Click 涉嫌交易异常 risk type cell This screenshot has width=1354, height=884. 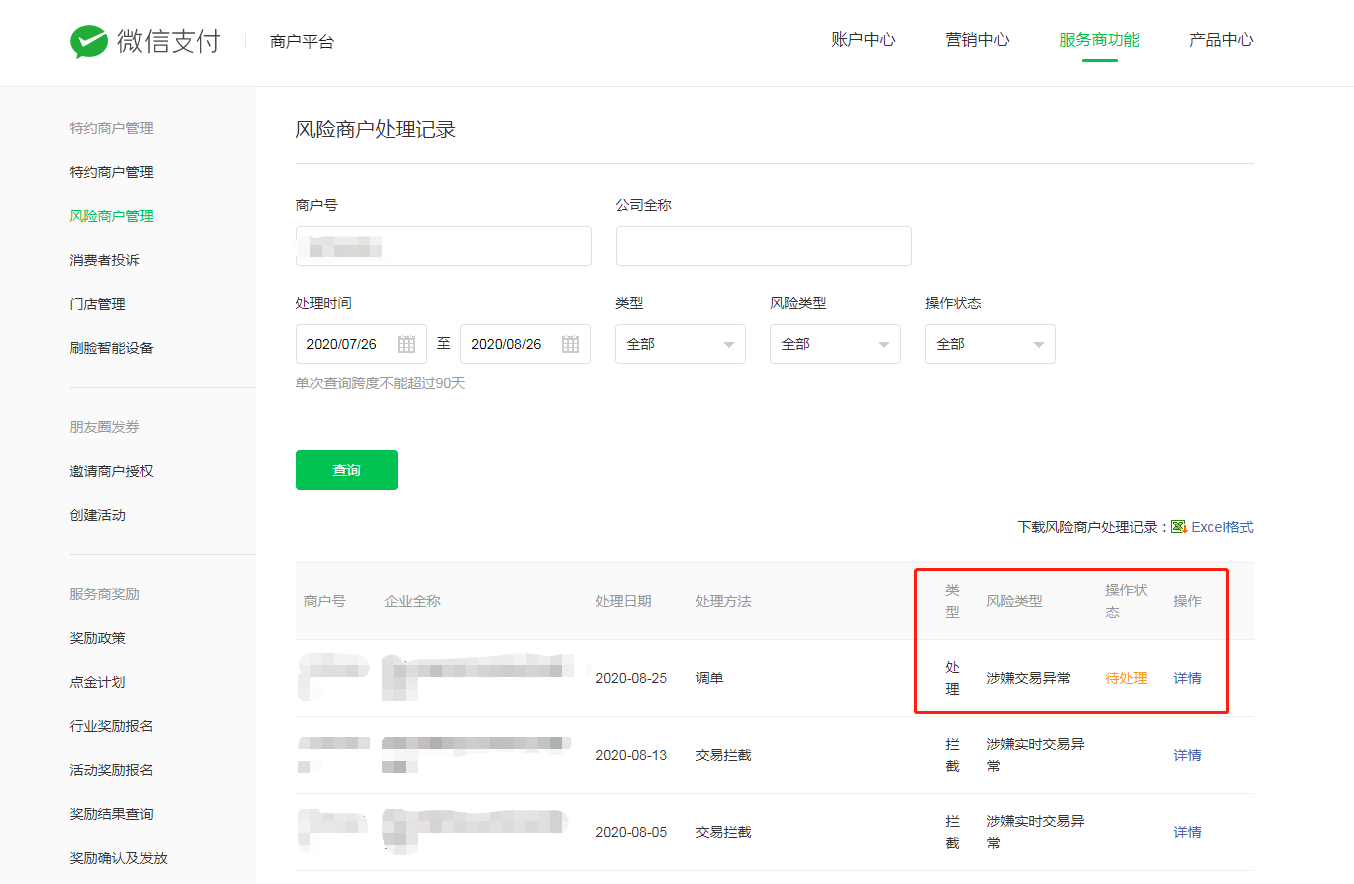(1028, 678)
